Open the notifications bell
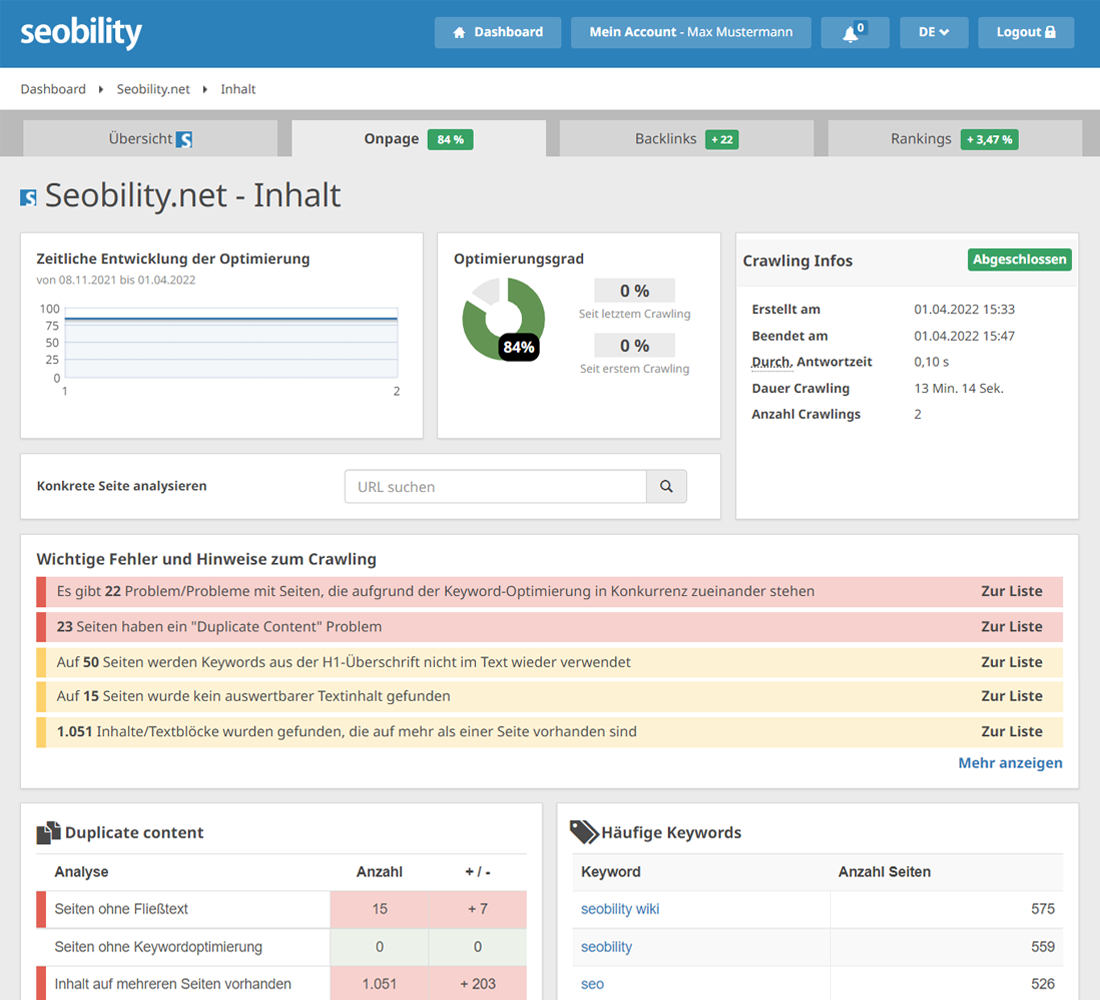The image size is (1100, 1000). (855, 32)
